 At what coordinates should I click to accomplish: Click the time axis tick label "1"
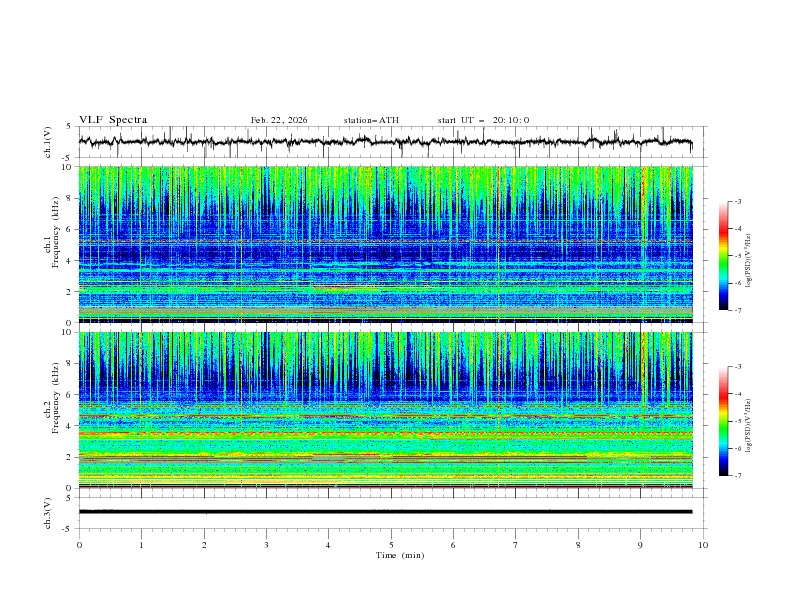pyautogui.click(x=141, y=545)
